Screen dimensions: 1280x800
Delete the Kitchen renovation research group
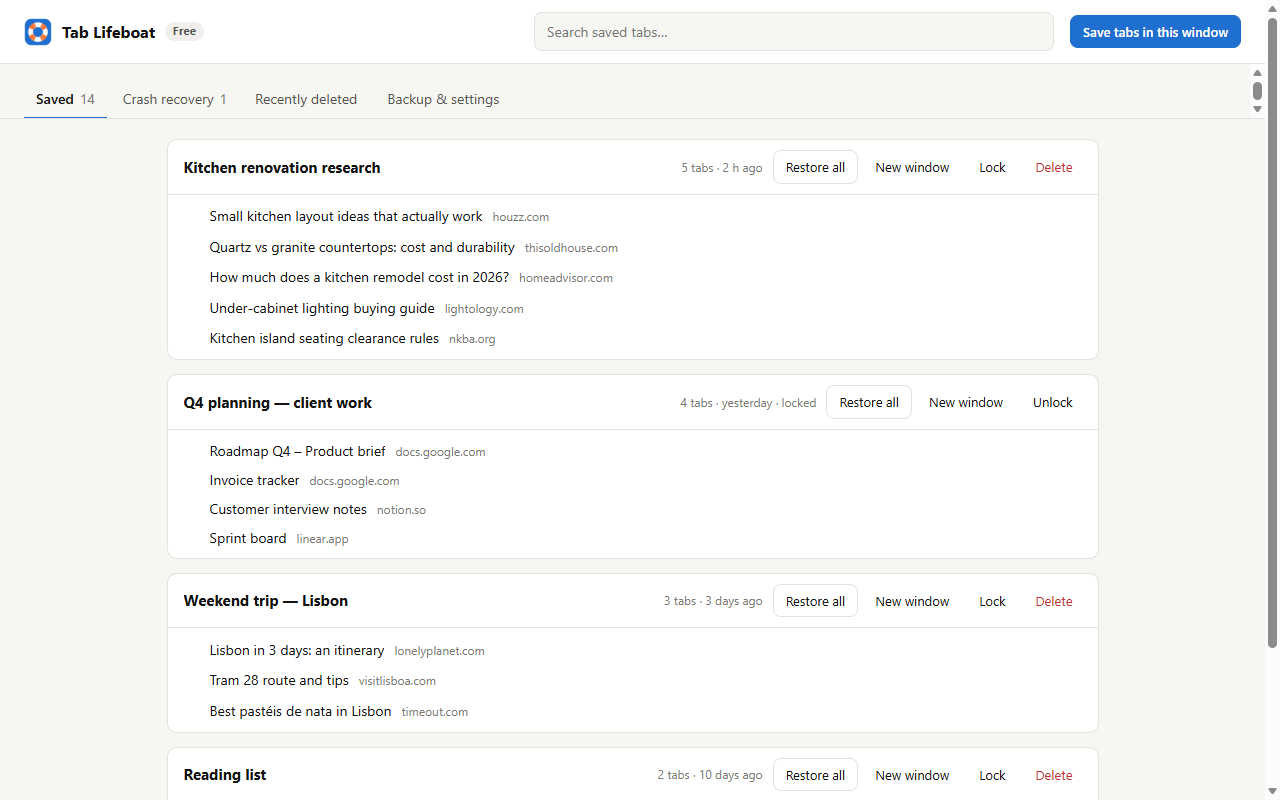1054,167
